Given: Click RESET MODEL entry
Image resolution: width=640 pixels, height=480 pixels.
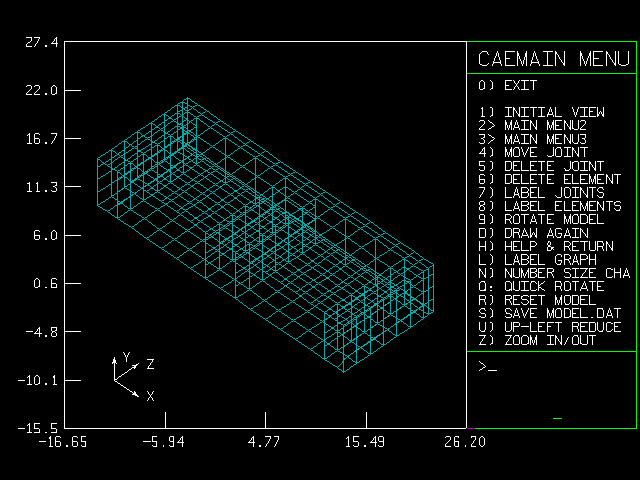Looking at the screenshot, I should pos(538,300).
